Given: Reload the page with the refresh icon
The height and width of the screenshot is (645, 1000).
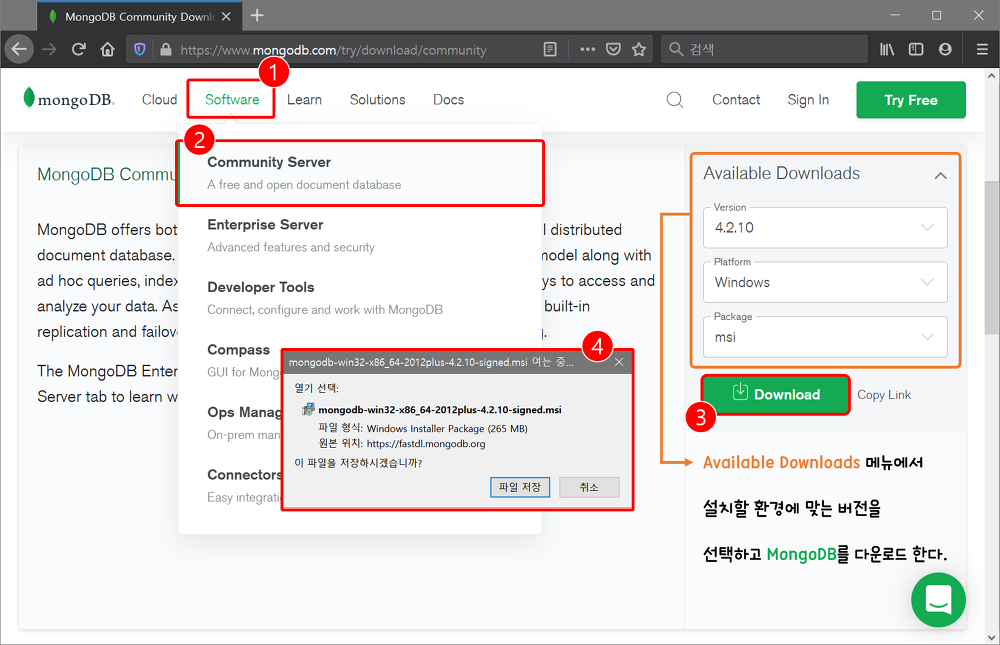Looking at the screenshot, I should tap(78, 49).
